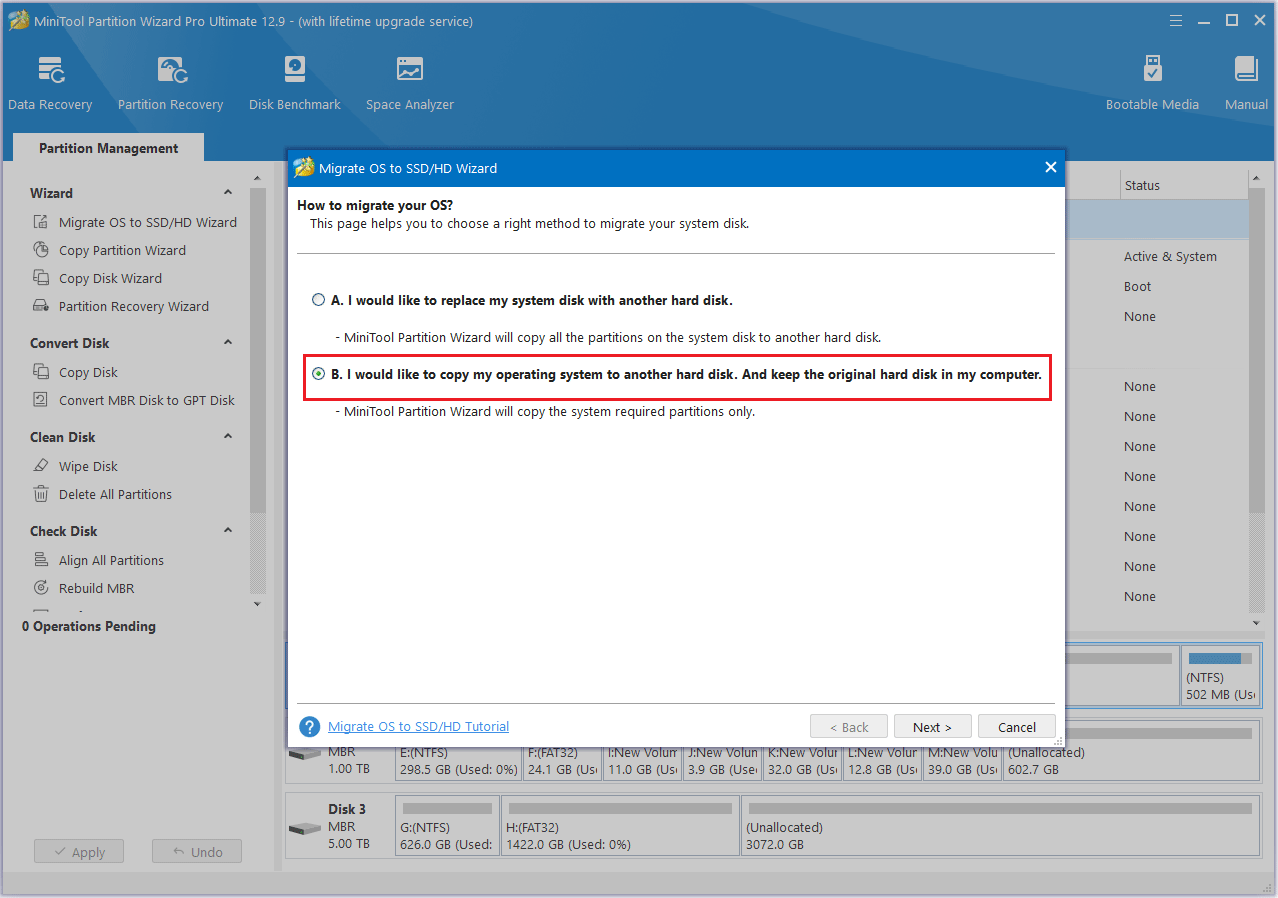Image resolution: width=1278 pixels, height=898 pixels.
Task: Open the title bar hamburger menu
Action: 1176,21
